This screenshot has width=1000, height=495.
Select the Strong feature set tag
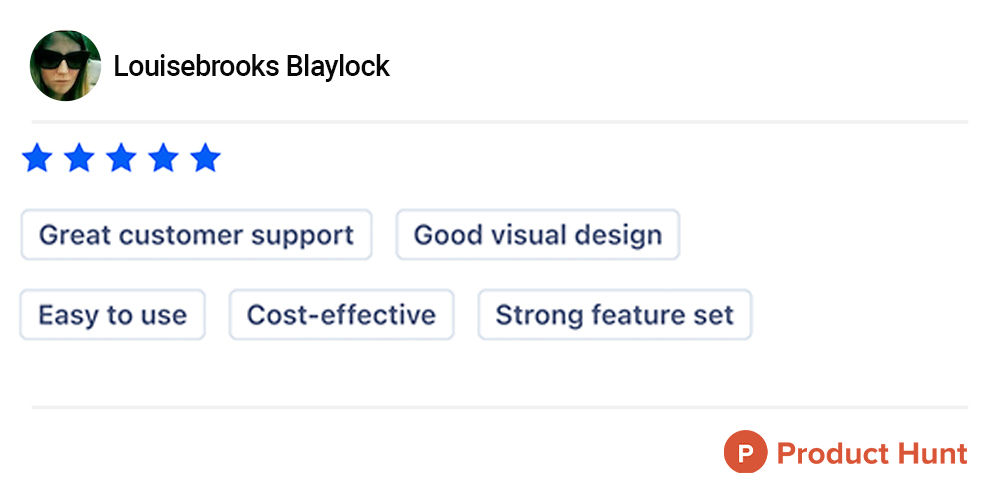[x=614, y=316]
